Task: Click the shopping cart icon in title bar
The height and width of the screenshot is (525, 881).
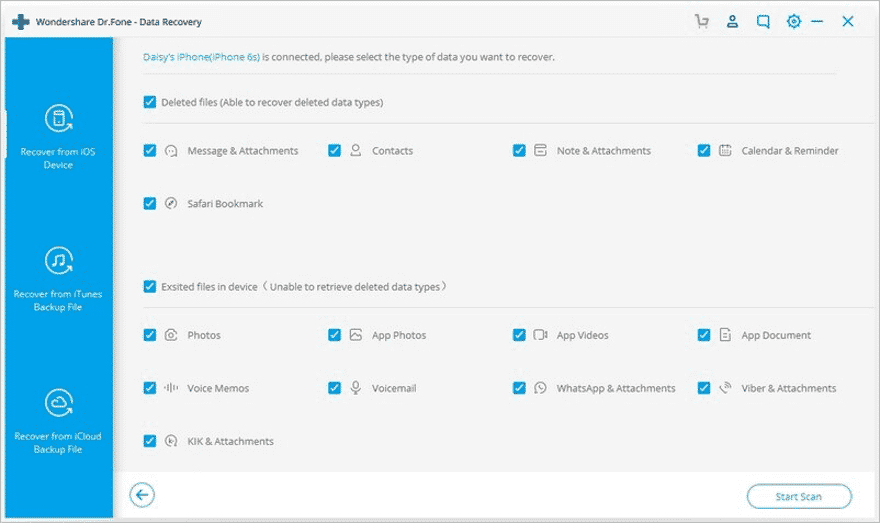Action: [x=703, y=21]
